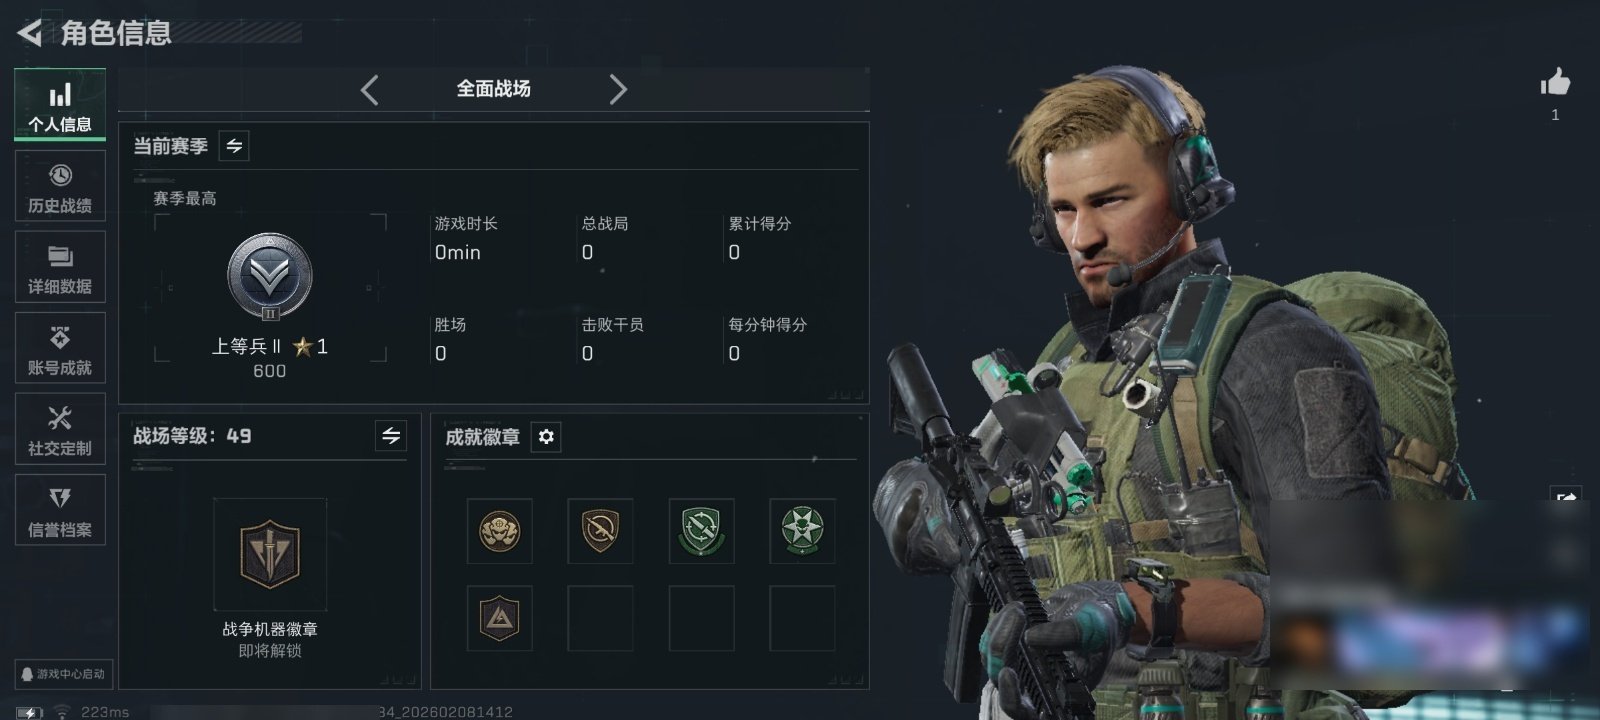Image resolution: width=1600 pixels, height=720 pixels.
Task: Click the 游戏中心启动 button
Action: tap(61, 674)
